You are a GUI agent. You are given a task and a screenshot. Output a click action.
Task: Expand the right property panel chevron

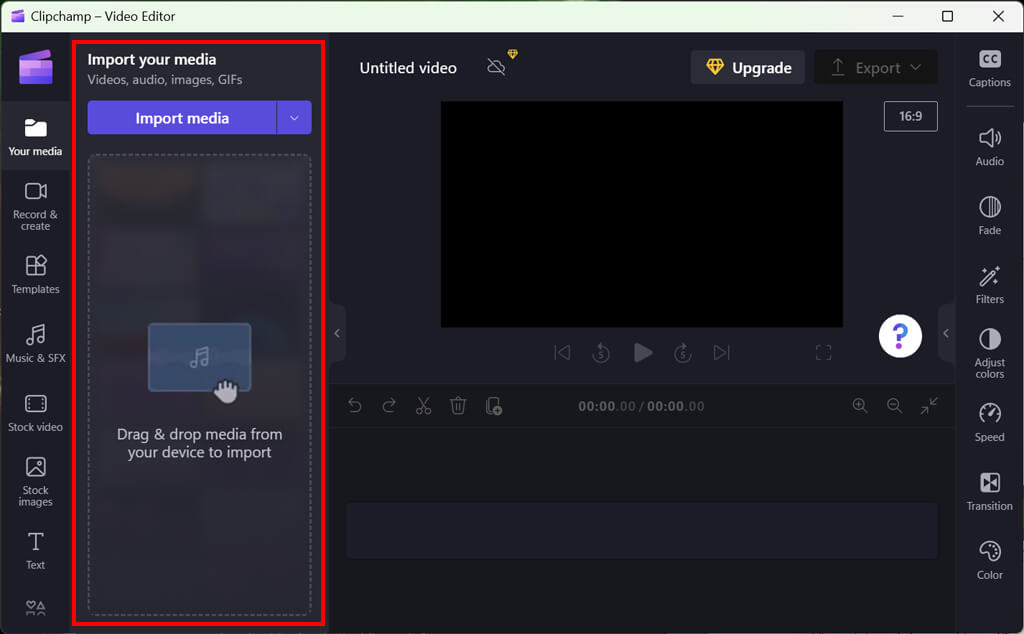pyautogui.click(x=946, y=333)
